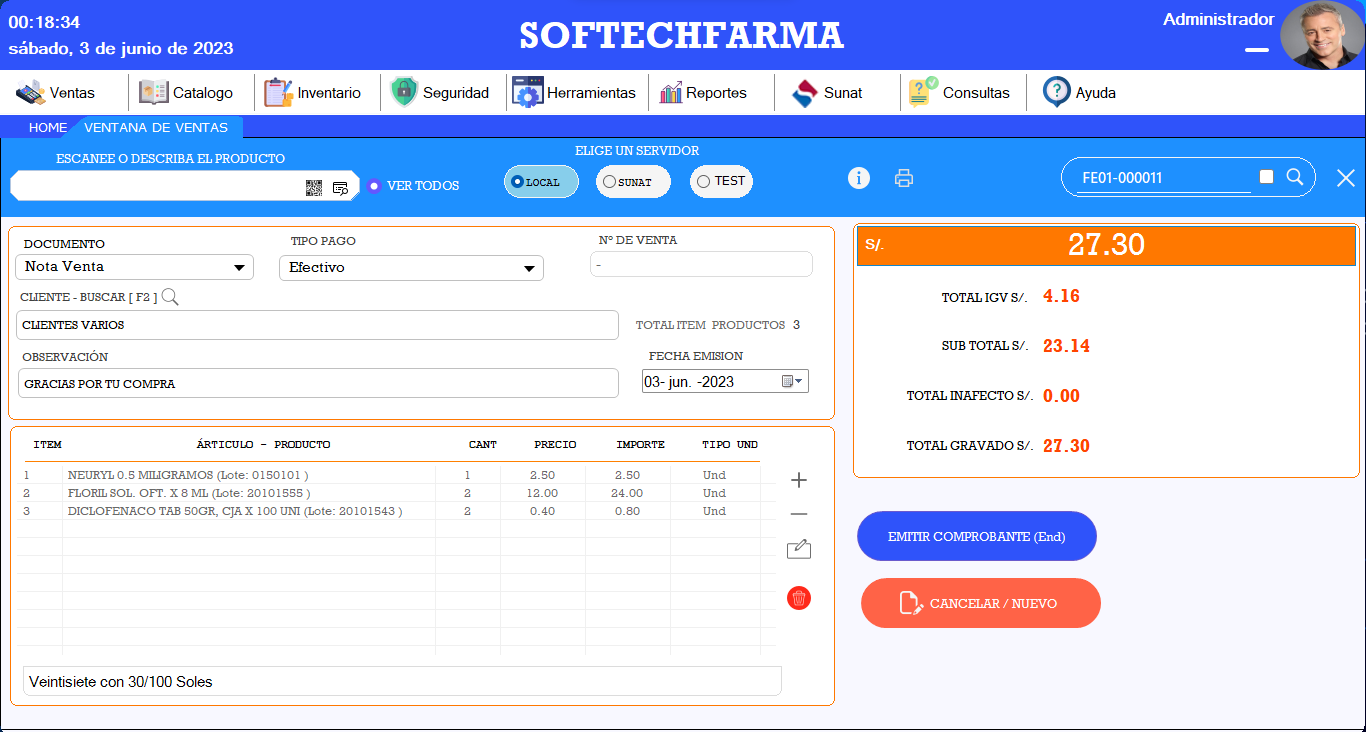Click the SUB TOTAL value 23.14
1366x732 pixels.
(1066, 346)
